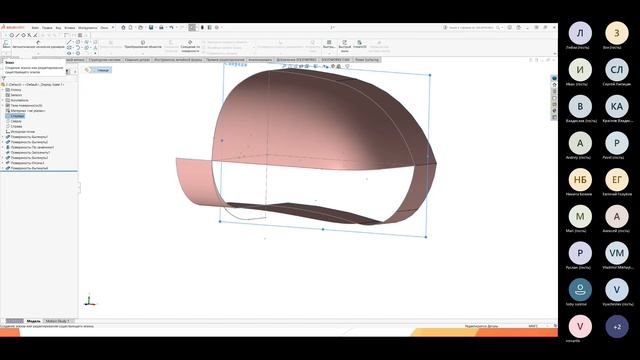Expand the Тела поверхности(9) folder
This screenshot has height=360, width=640.
(3, 105)
